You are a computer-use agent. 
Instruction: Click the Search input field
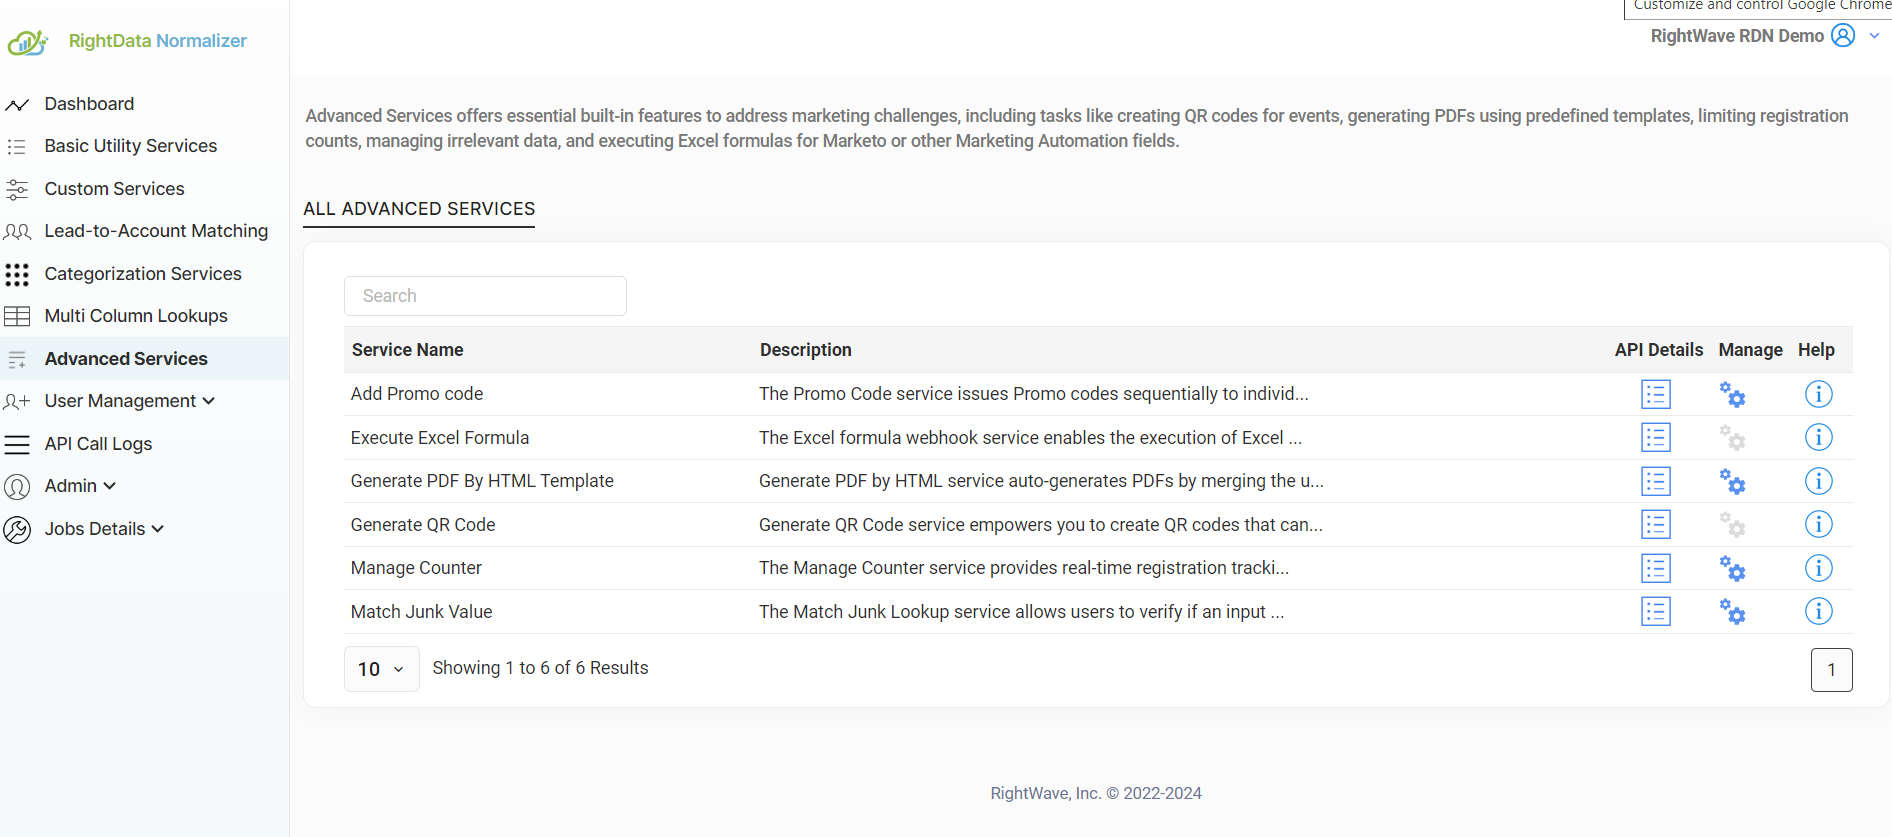pos(485,296)
